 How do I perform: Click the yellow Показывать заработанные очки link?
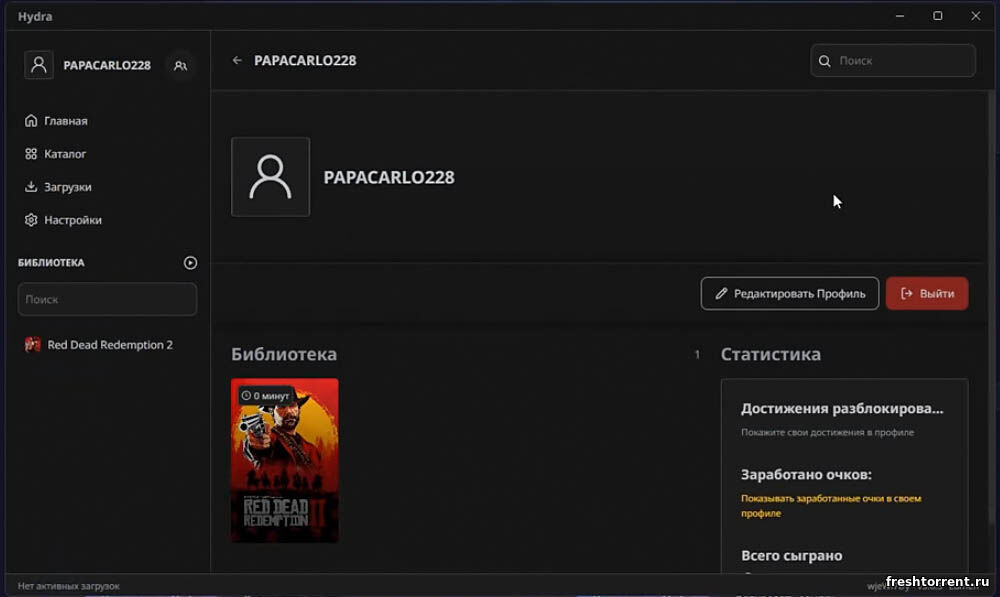831,505
